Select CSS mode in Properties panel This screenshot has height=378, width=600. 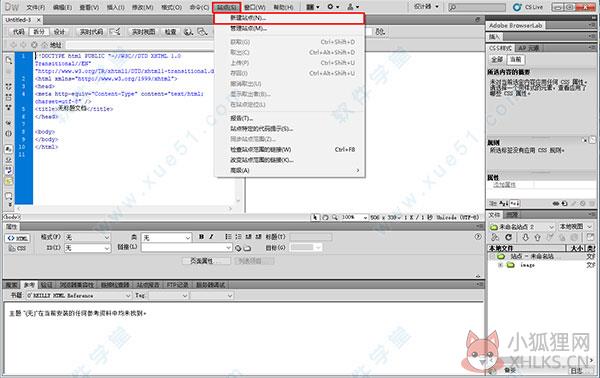[18, 248]
